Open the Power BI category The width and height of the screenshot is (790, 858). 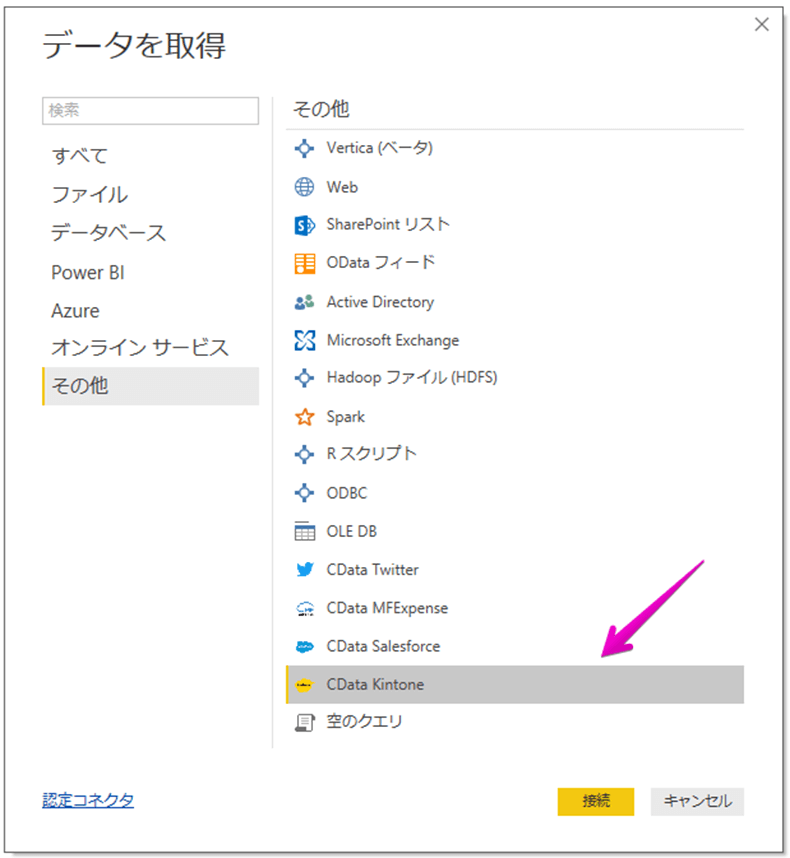[150, 272]
